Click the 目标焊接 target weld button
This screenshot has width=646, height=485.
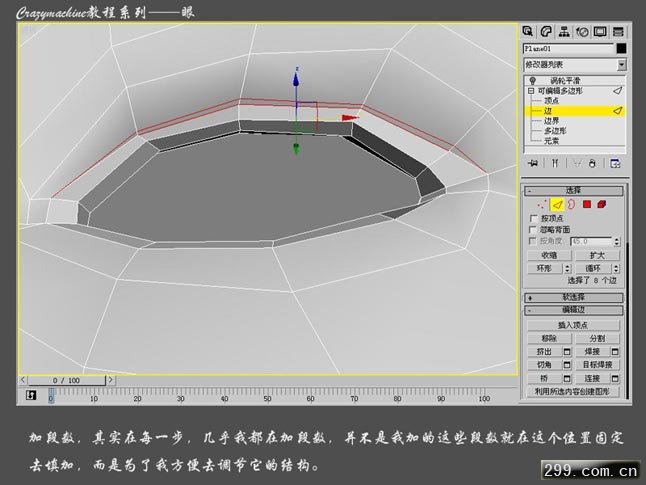(597, 365)
